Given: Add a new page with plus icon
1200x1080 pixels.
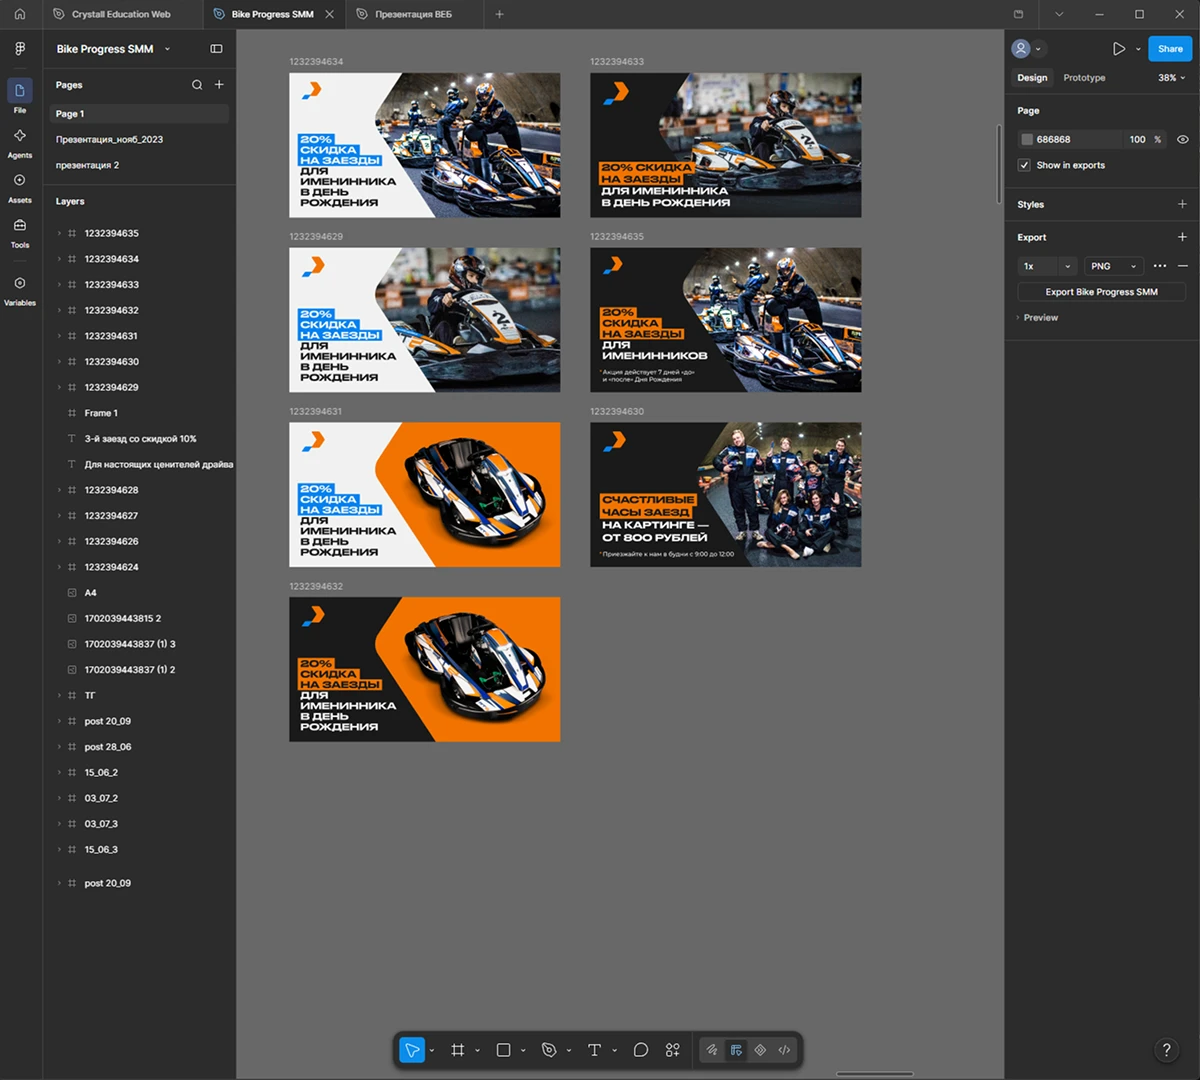Looking at the screenshot, I should coord(219,85).
